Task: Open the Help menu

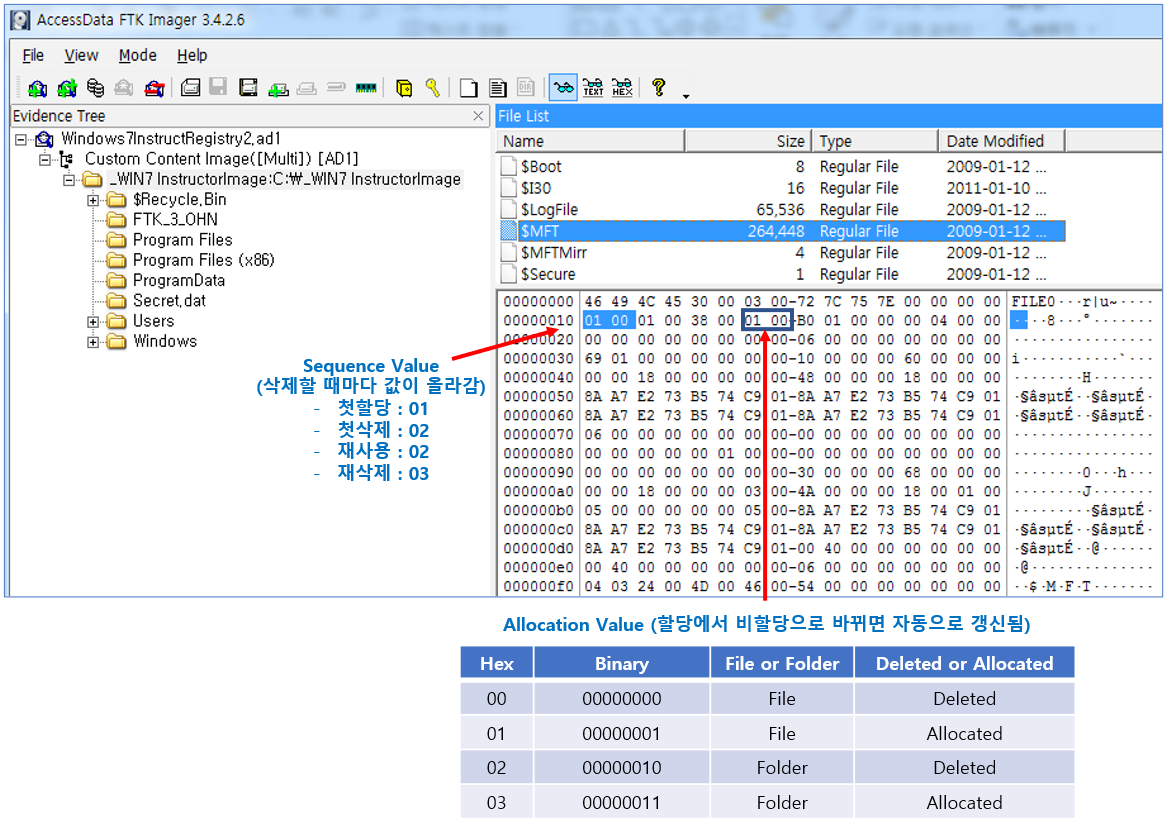Action: click(192, 55)
